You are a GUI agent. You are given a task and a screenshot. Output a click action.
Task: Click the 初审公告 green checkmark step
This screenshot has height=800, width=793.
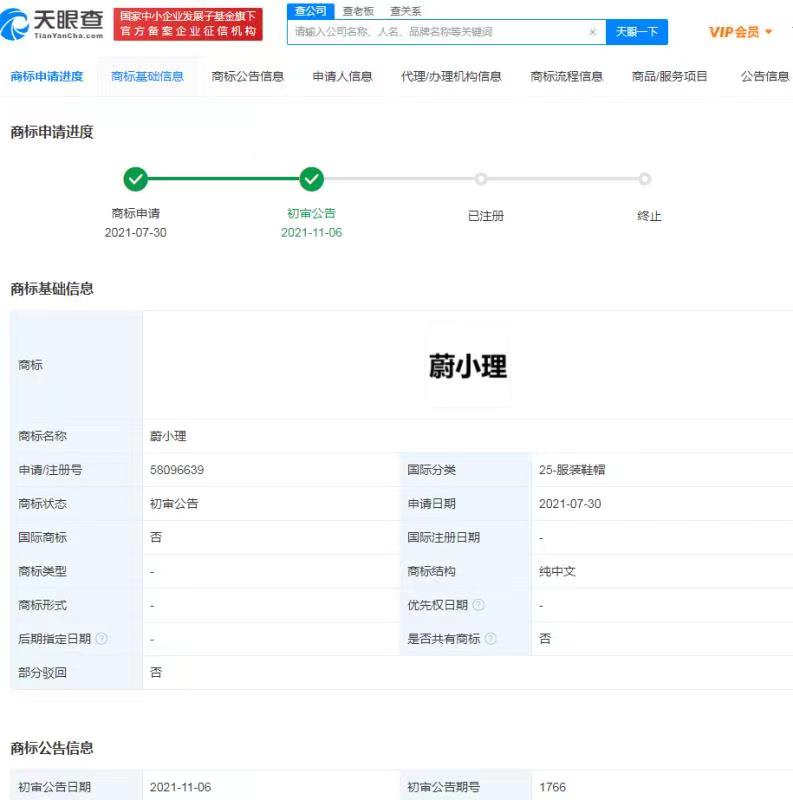pos(312,179)
